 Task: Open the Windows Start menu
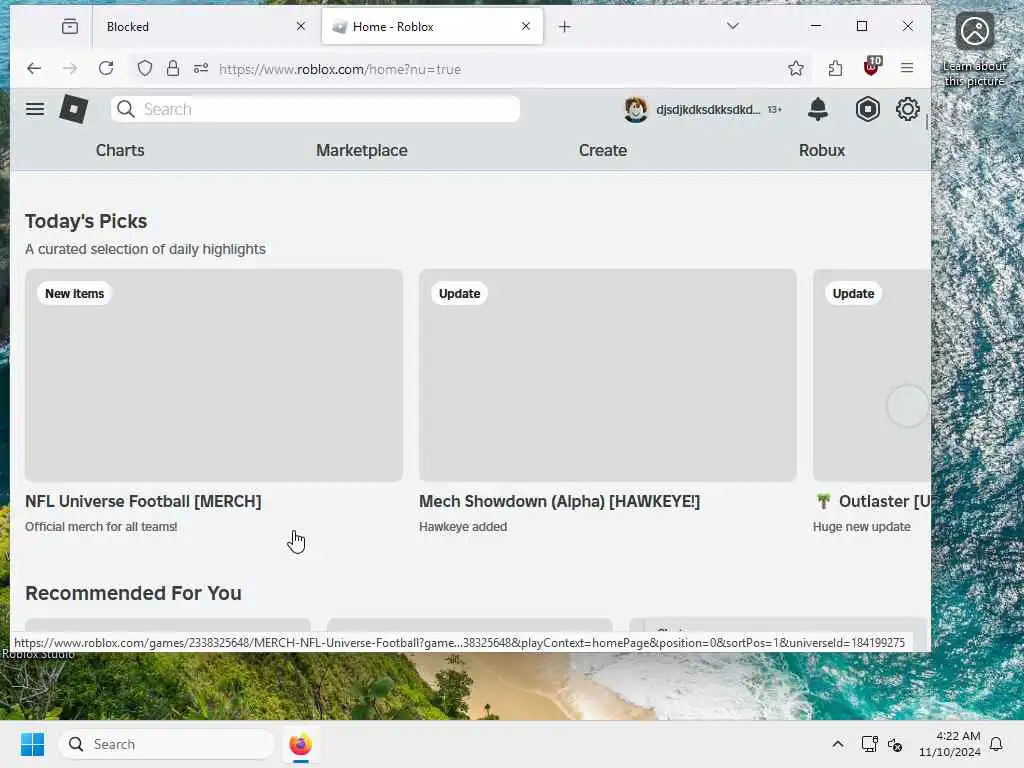(32, 744)
